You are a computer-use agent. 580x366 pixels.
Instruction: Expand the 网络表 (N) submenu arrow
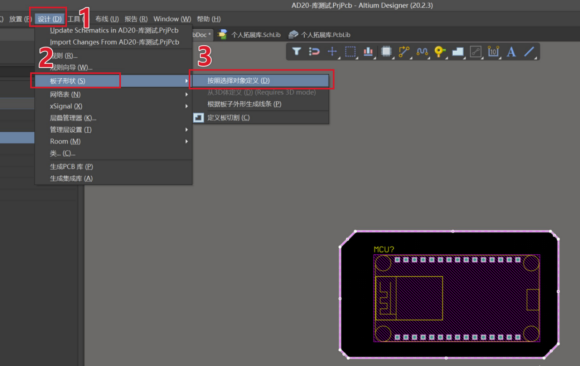[x=186, y=94]
